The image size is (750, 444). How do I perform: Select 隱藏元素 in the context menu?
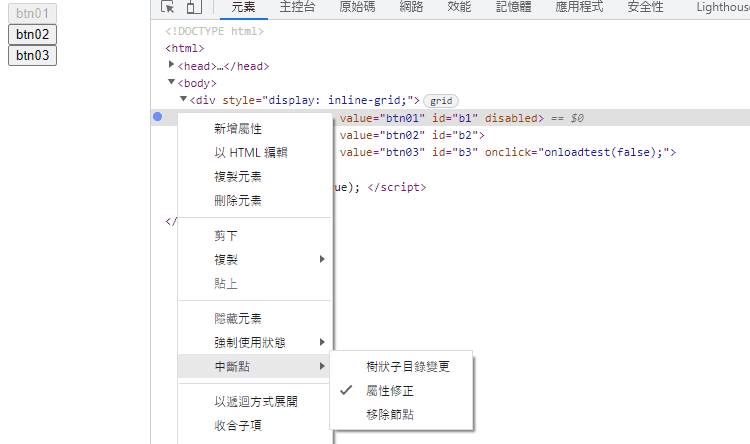pos(238,319)
